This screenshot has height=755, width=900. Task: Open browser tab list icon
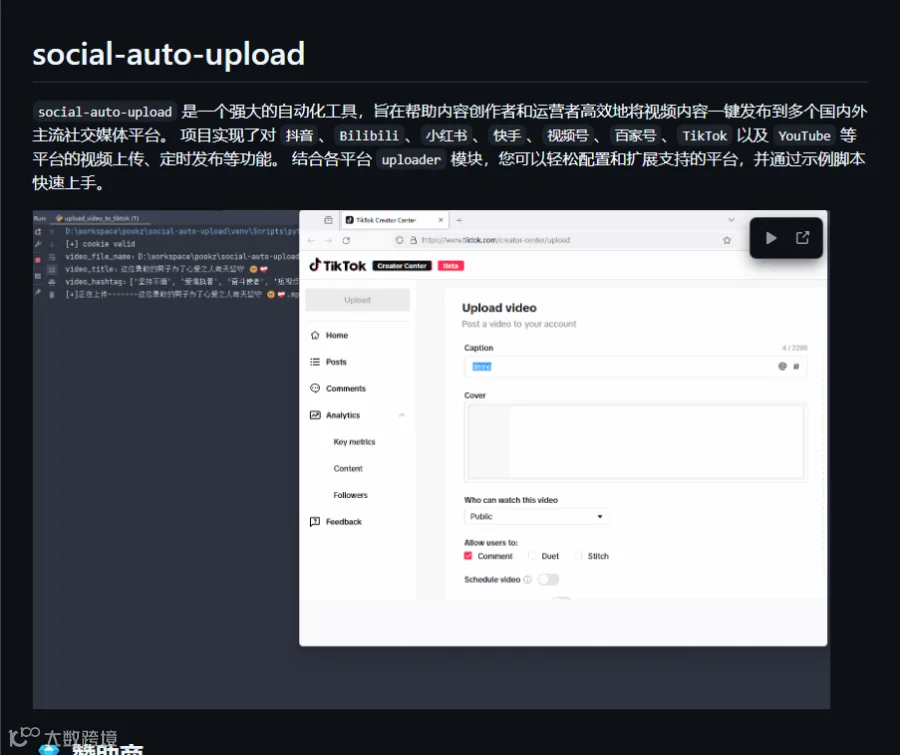click(x=328, y=220)
